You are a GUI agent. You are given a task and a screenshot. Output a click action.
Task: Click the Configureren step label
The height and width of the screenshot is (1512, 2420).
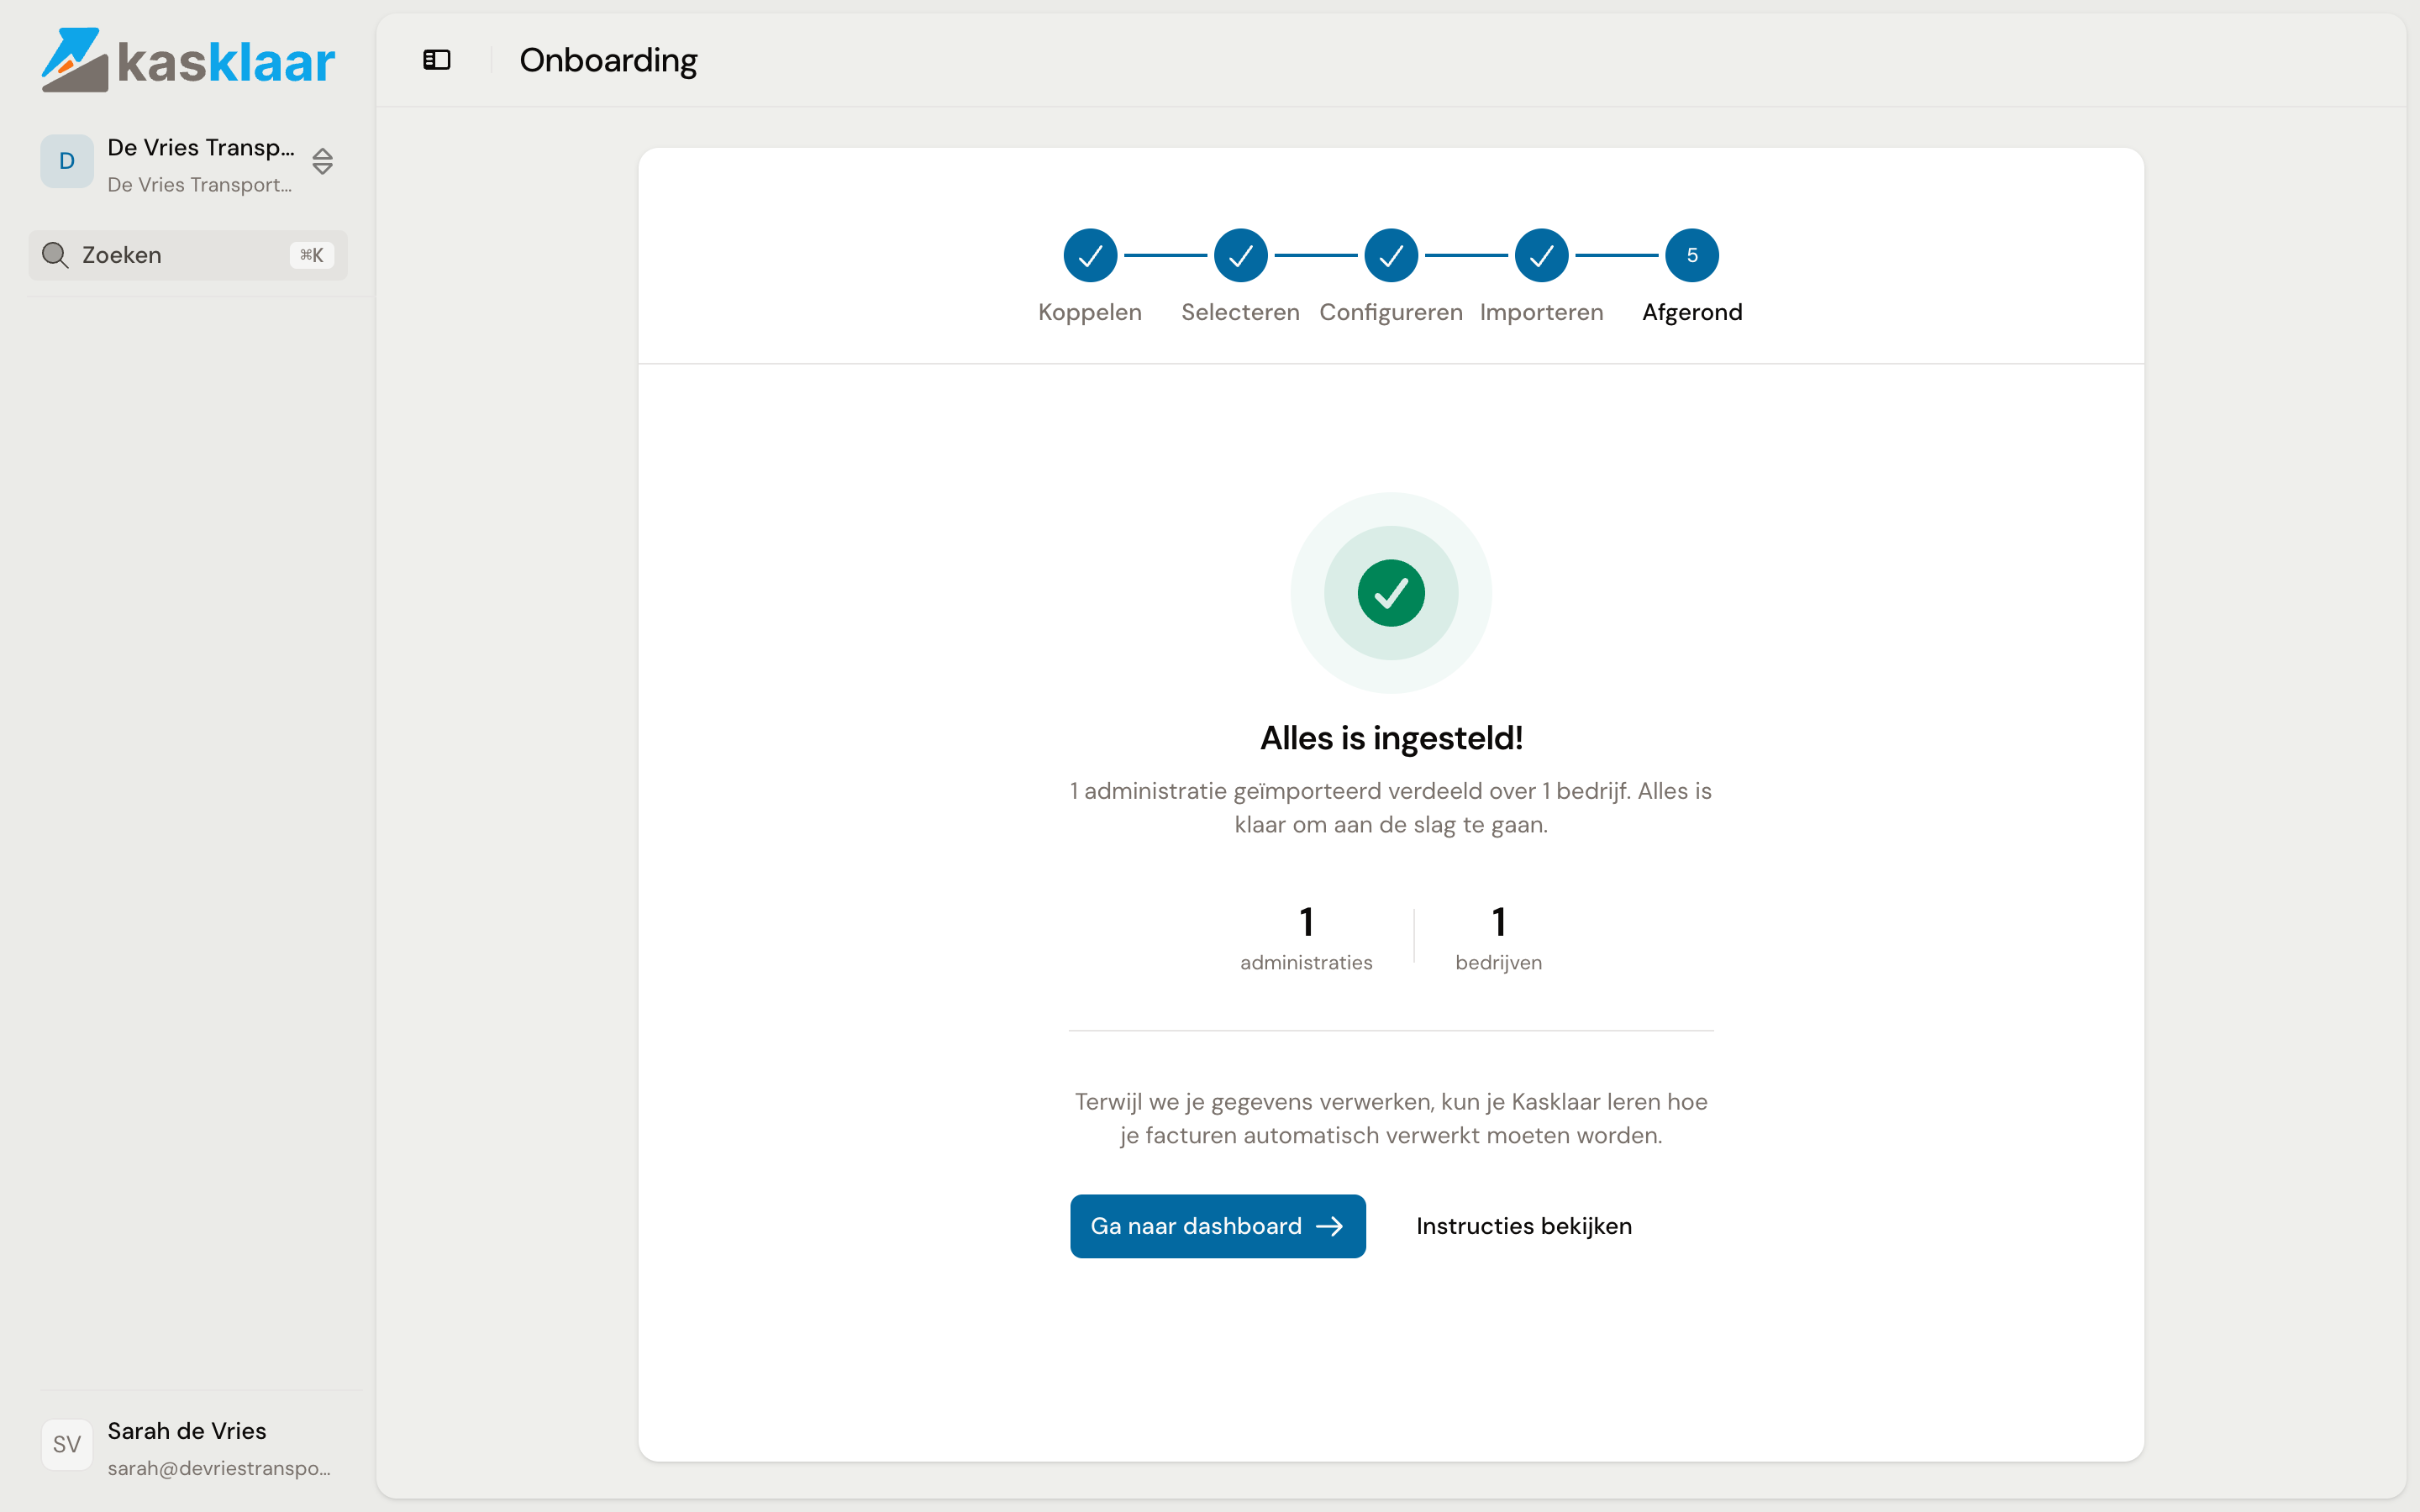point(1391,312)
